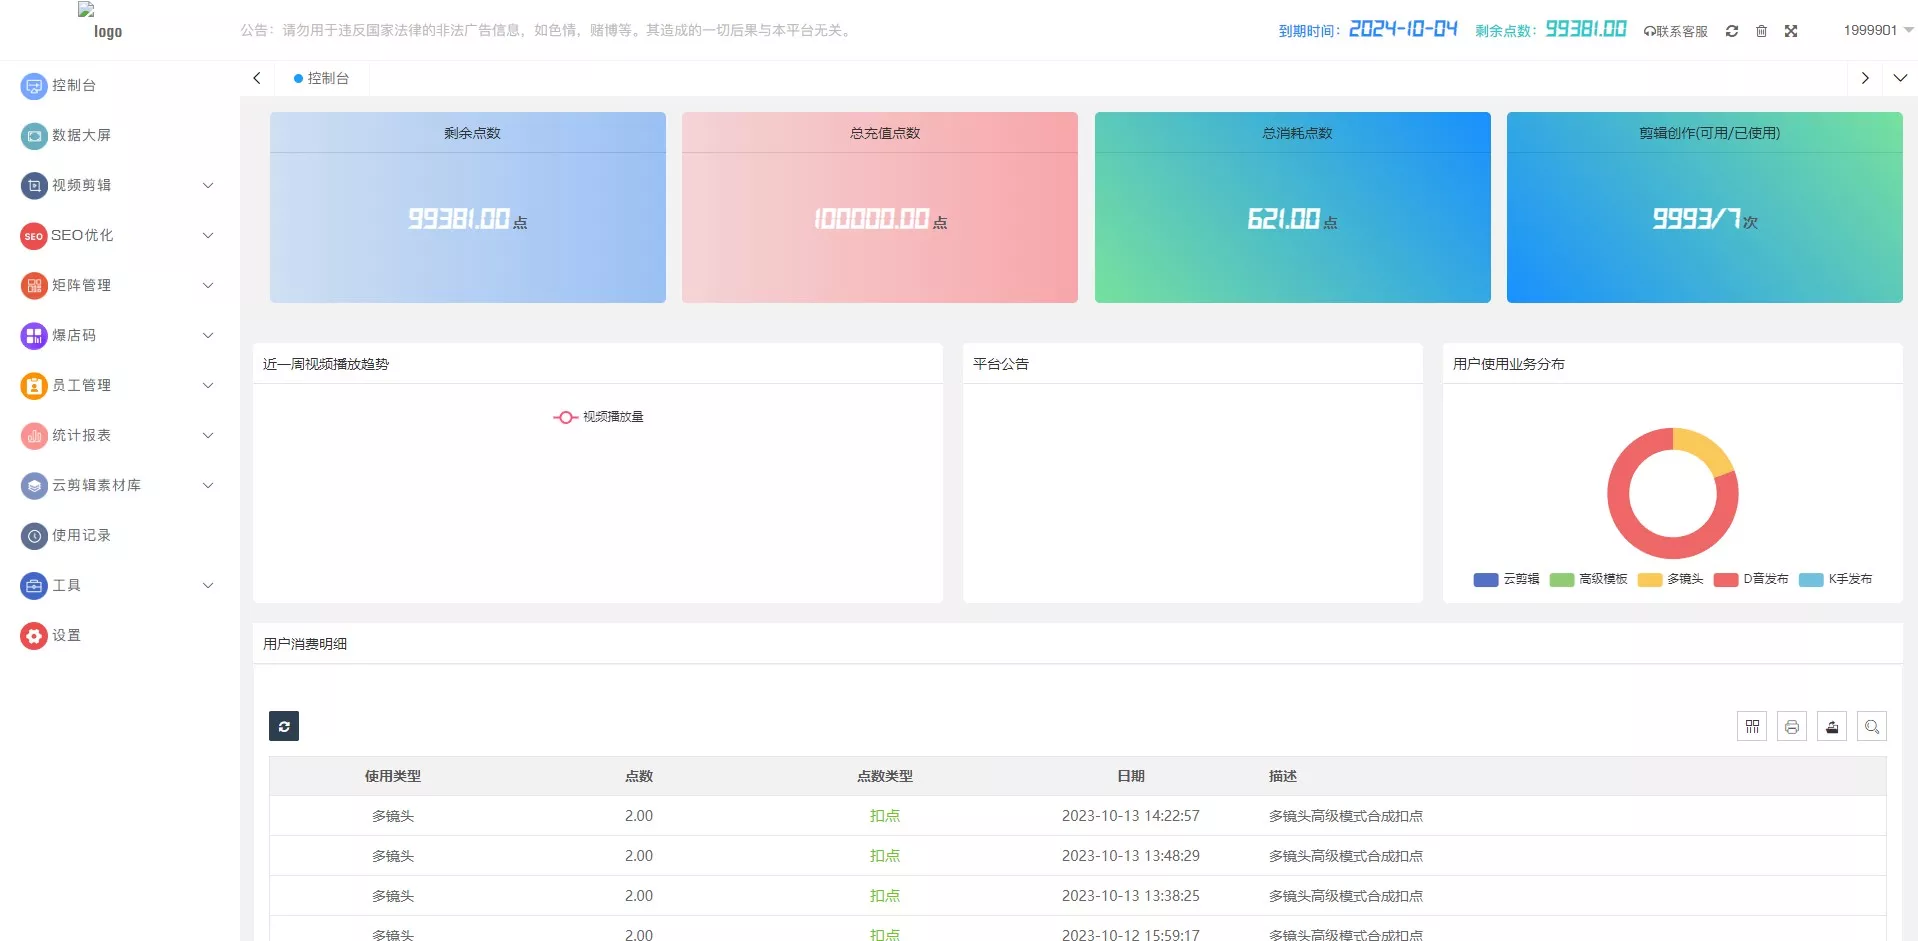1918x941 pixels.
Task: Click the 剩余点数 summary card
Action: pos(467,207)
